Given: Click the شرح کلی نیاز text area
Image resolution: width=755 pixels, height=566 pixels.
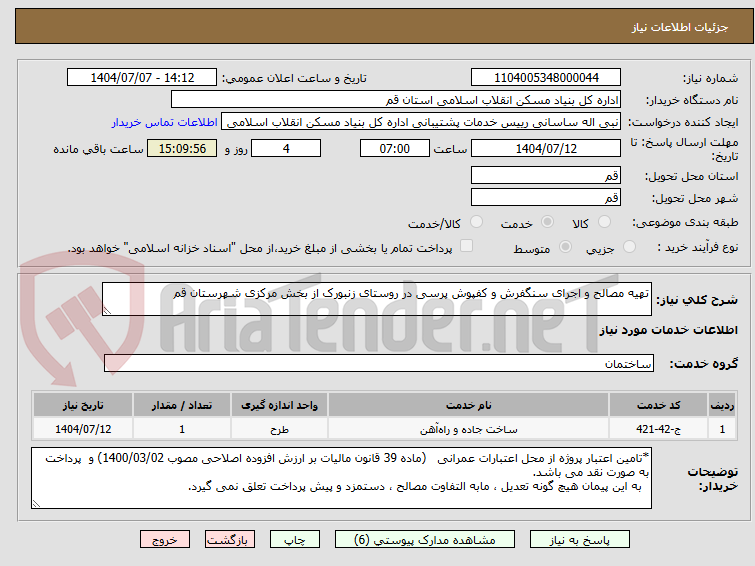Looking at the screenshot, I should click(377, 299).
